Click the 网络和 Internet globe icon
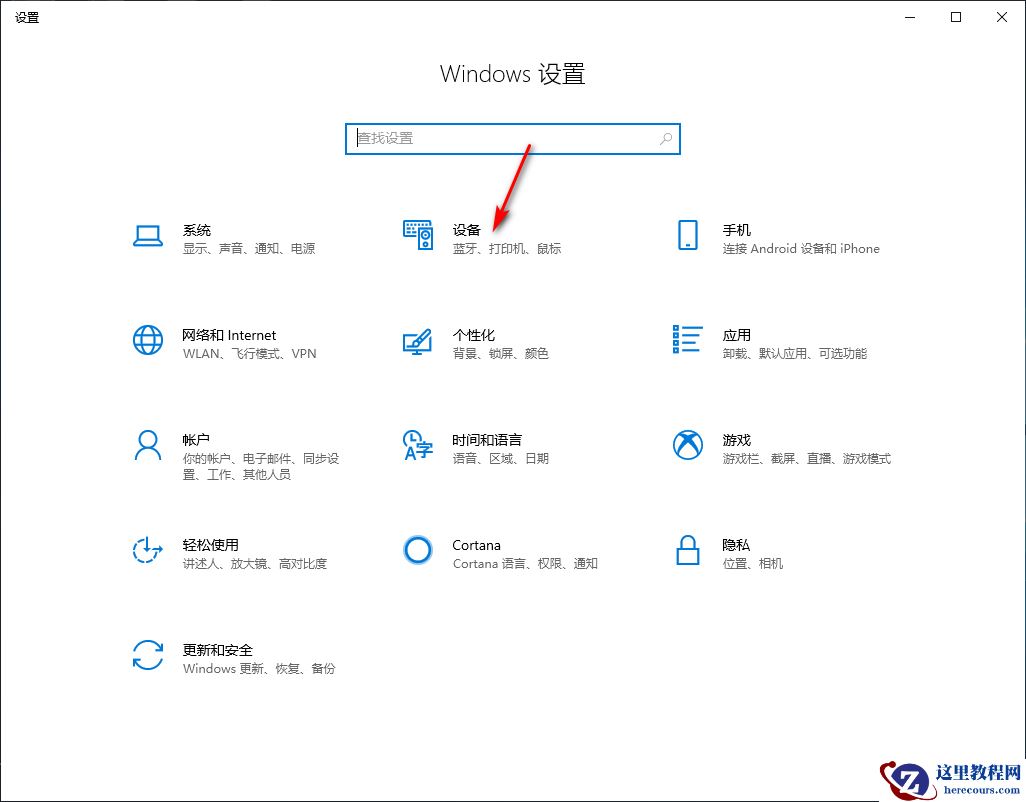Screen dimensions: 1026x802 [148, 341]
